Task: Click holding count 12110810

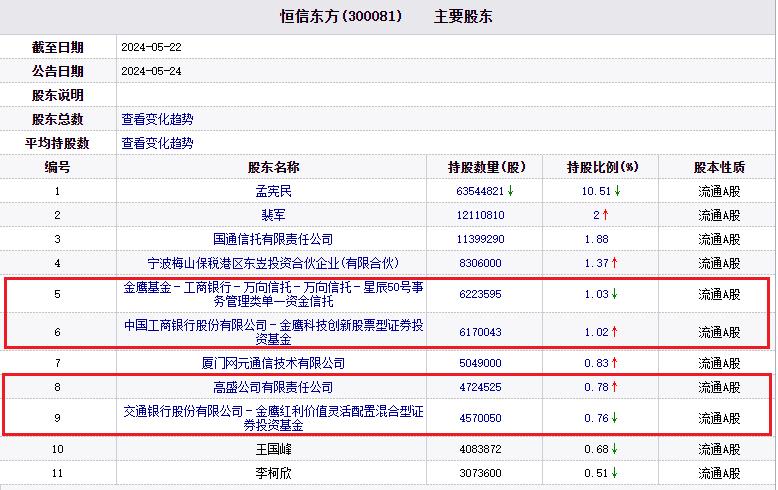Action: pyautogui.click(x=480, y=215)
